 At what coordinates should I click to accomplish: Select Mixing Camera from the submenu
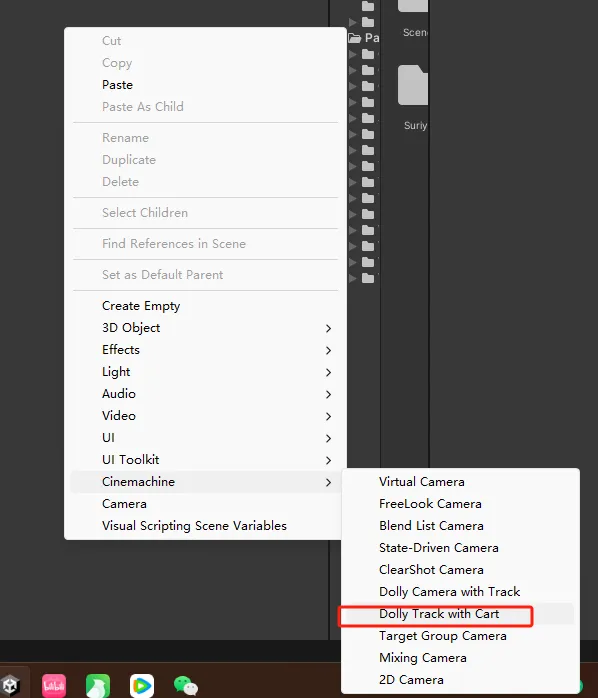(460, 658)
